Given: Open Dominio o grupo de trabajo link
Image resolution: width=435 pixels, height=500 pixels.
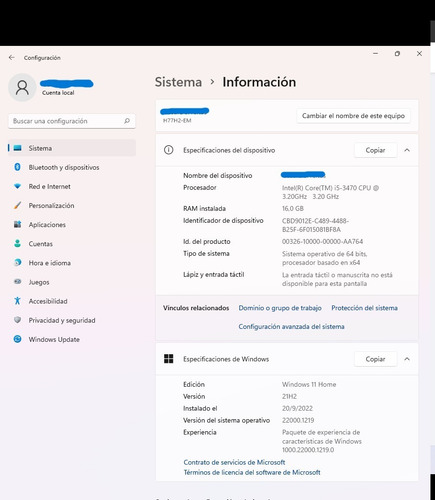Looking at the screenshot, I should [x=280, y=308].
